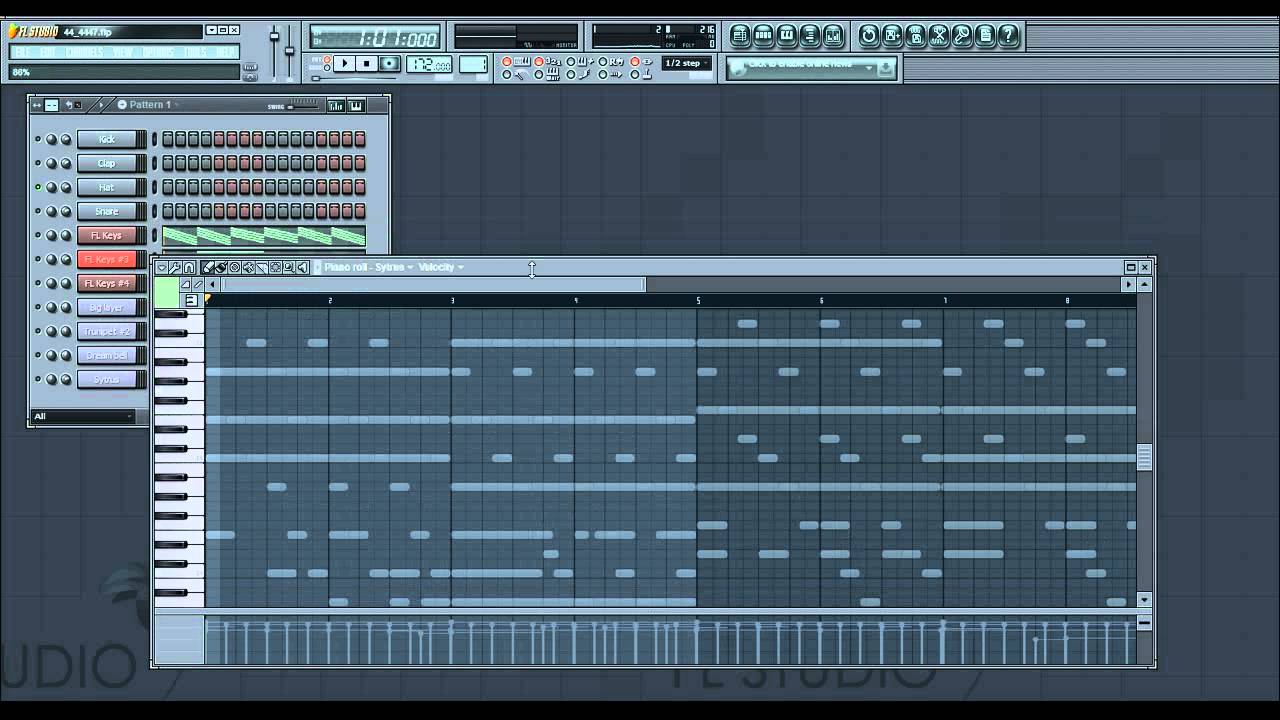Select the Slice tool in piano roll

[x=262, y=267]
